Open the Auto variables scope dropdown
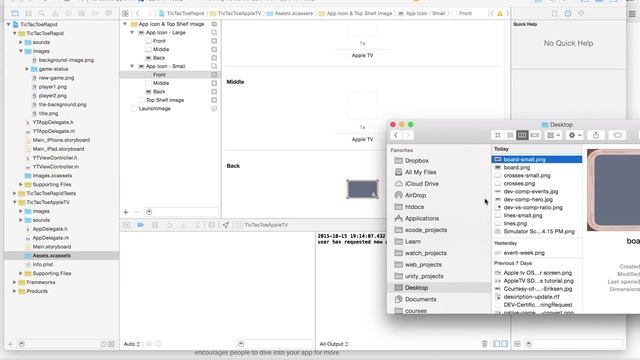Screen dimensions: 640x360 132,344
